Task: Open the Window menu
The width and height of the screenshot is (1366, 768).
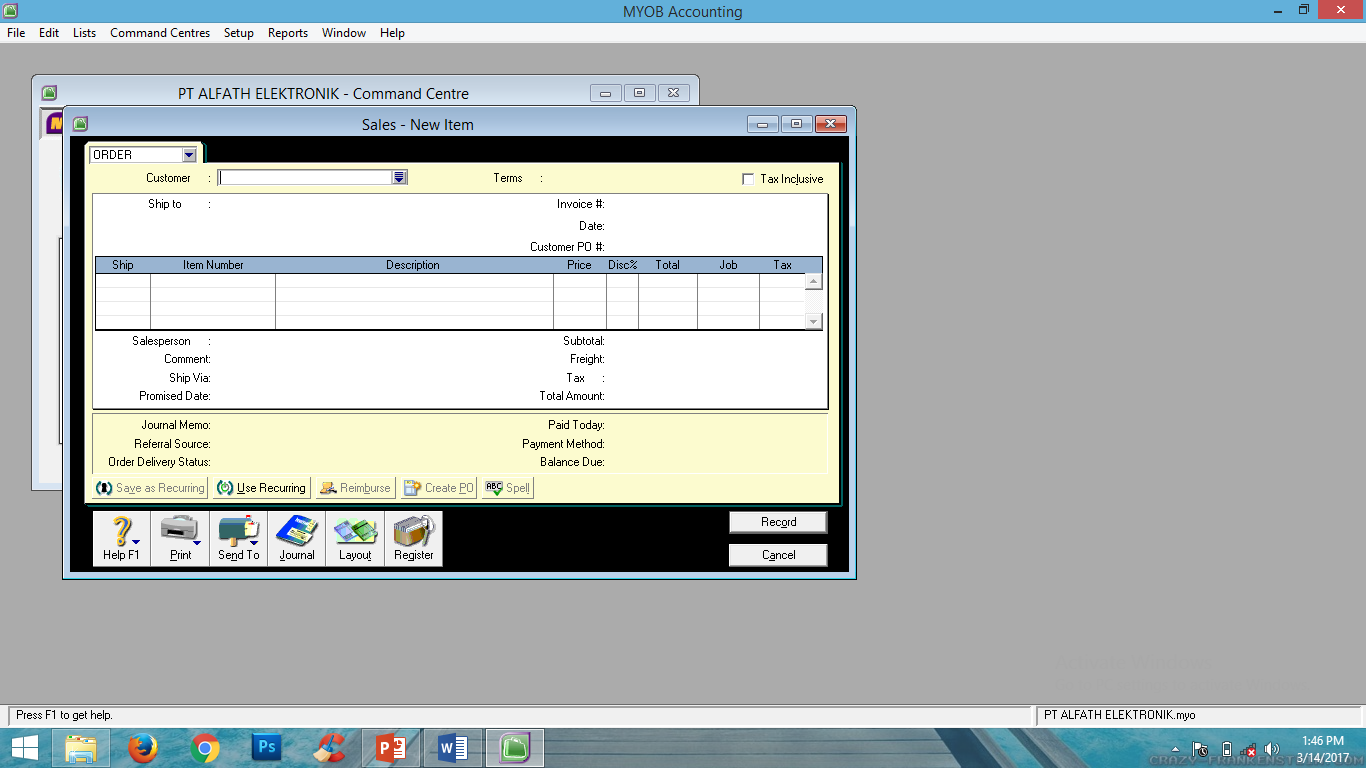Action: pos(344,33)
